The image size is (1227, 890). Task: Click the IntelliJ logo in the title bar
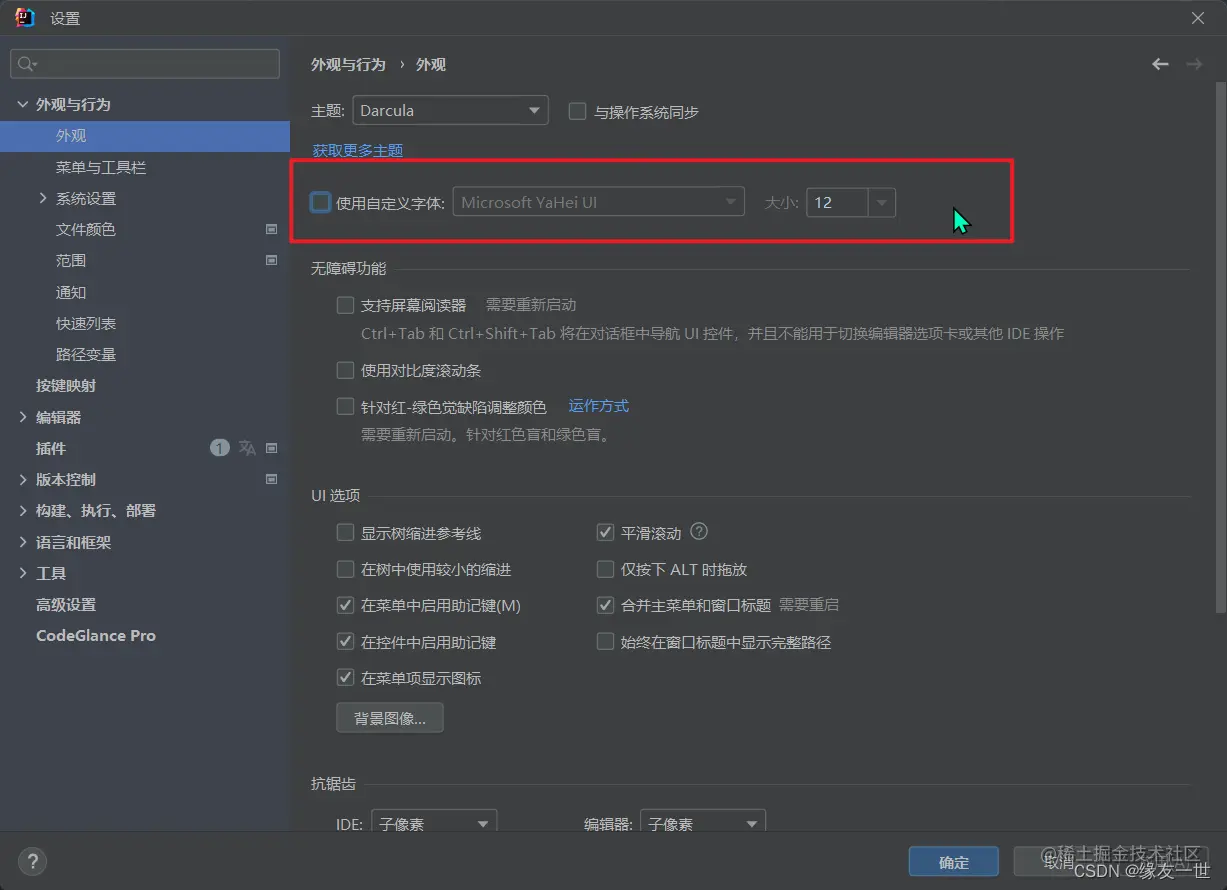coord(23,16)
